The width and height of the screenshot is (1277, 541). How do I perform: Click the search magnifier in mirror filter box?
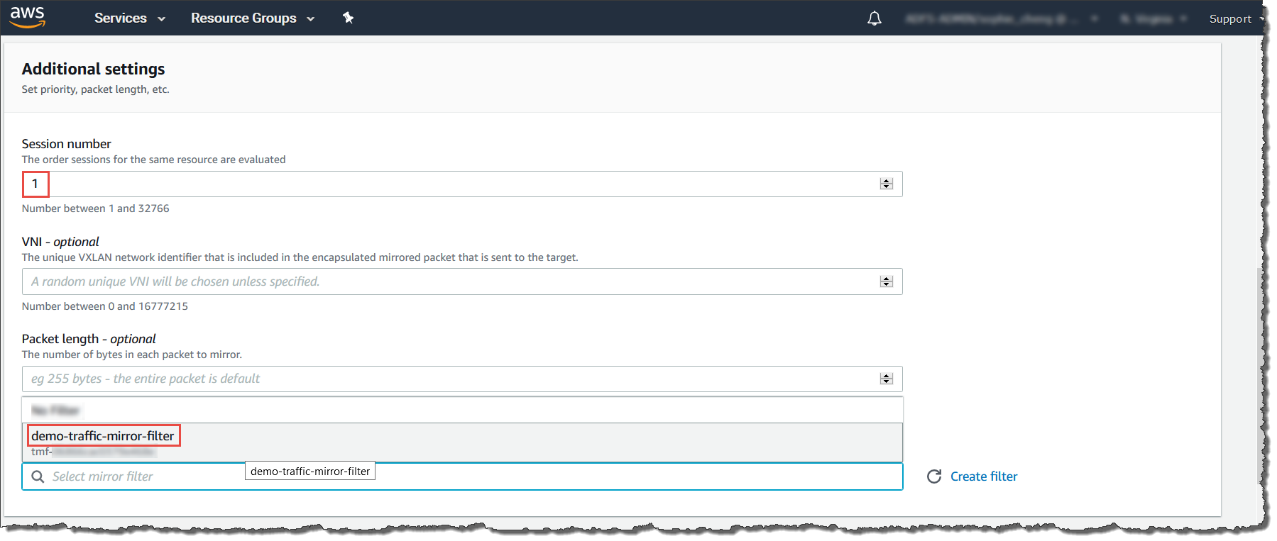pos(38,477)
